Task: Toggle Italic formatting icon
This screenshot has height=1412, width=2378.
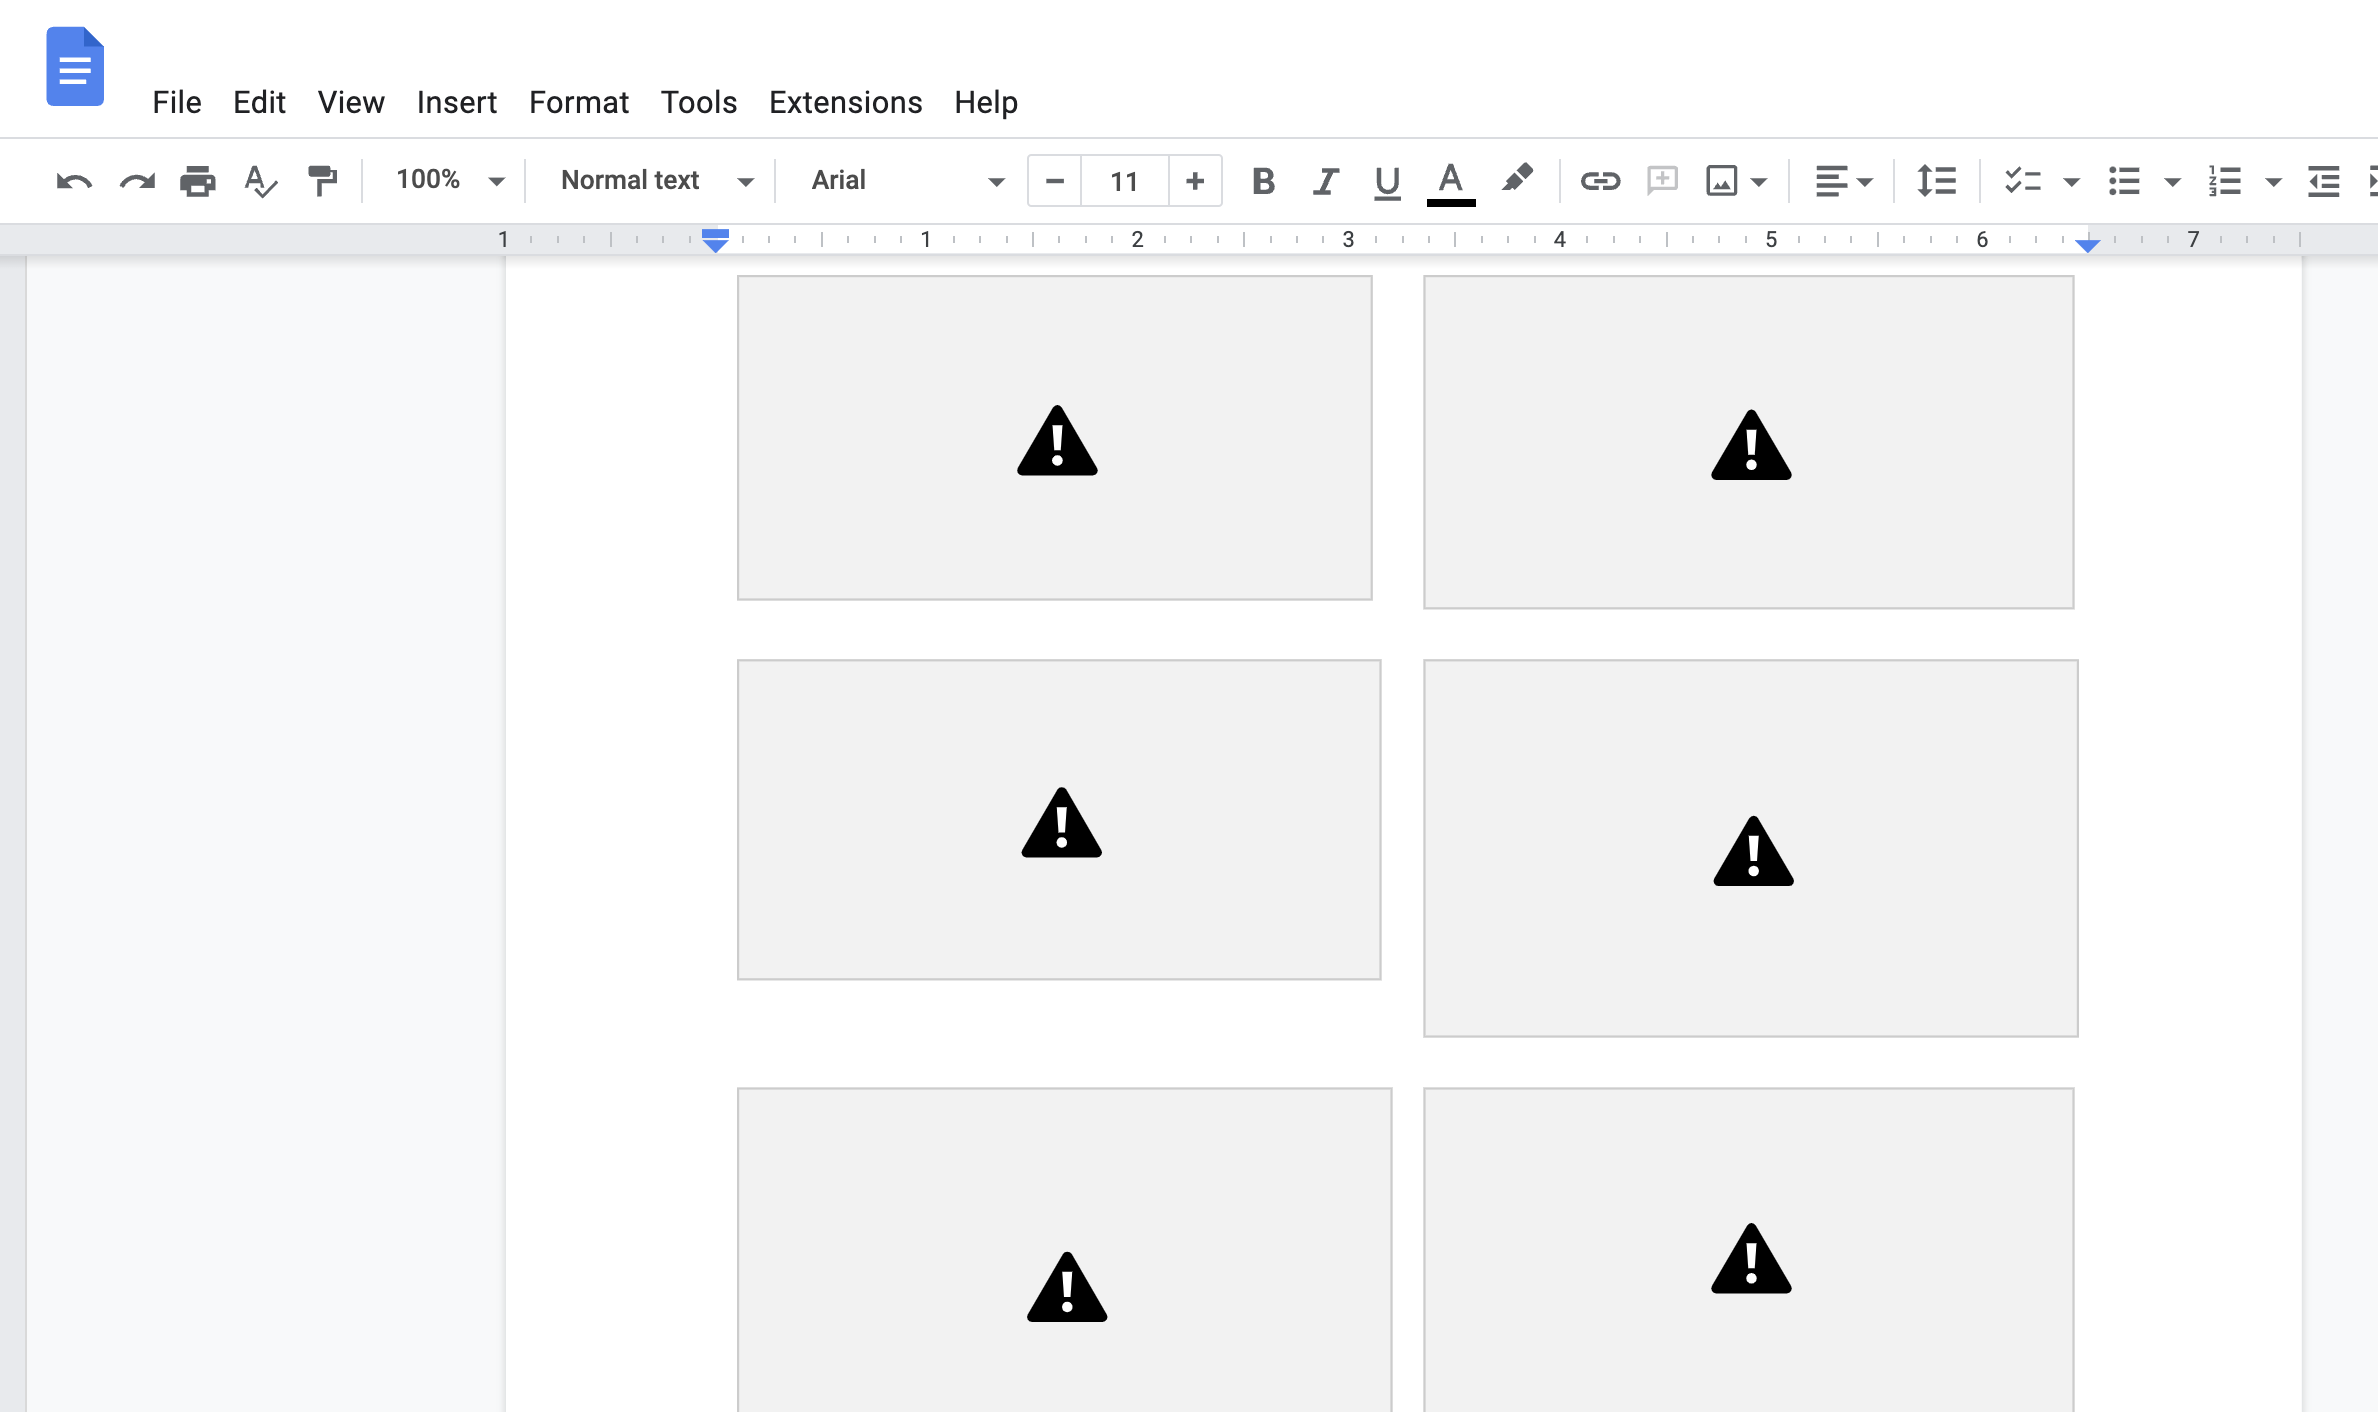Action: tap(1326, 180)
